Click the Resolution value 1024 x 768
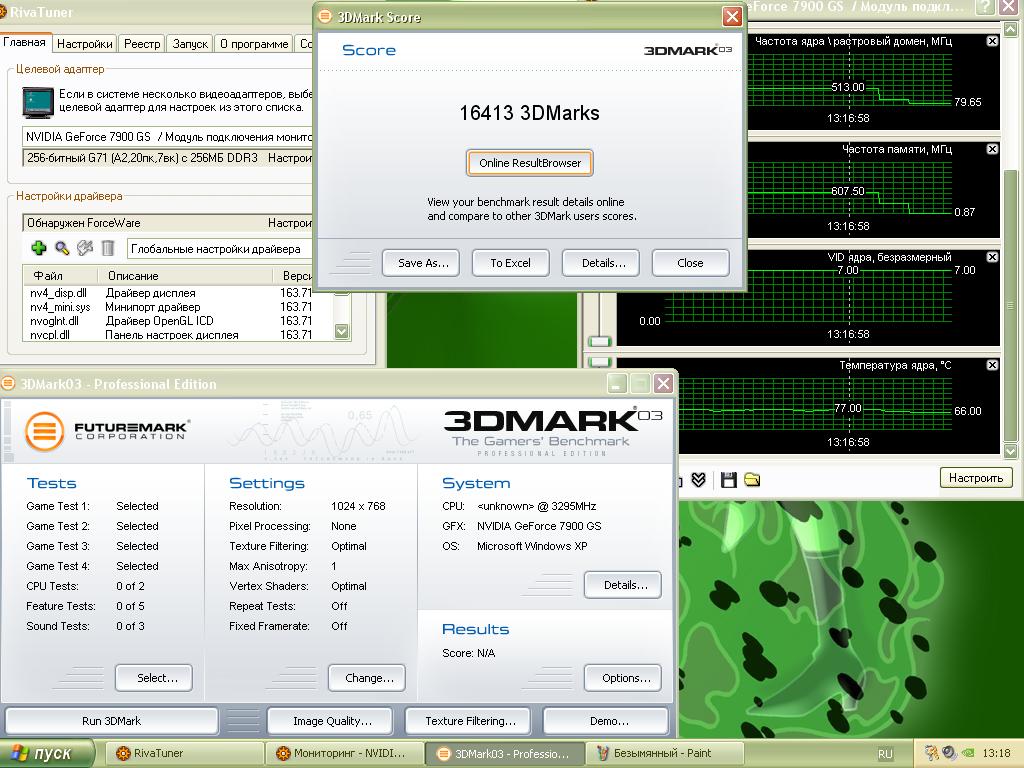 point(358,506)
